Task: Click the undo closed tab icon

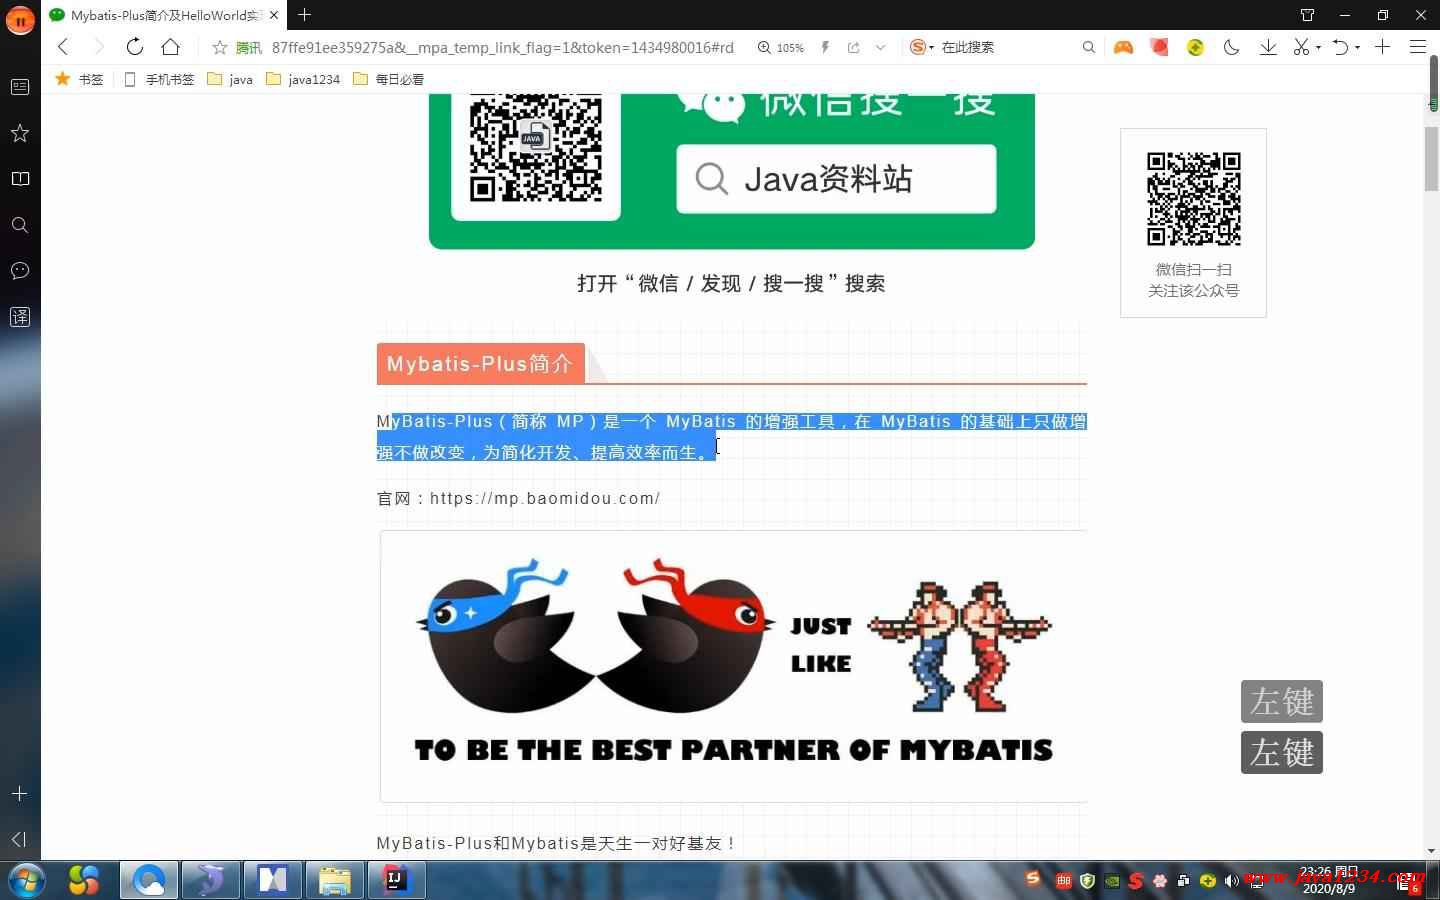Action: [x=1341, y=47]
